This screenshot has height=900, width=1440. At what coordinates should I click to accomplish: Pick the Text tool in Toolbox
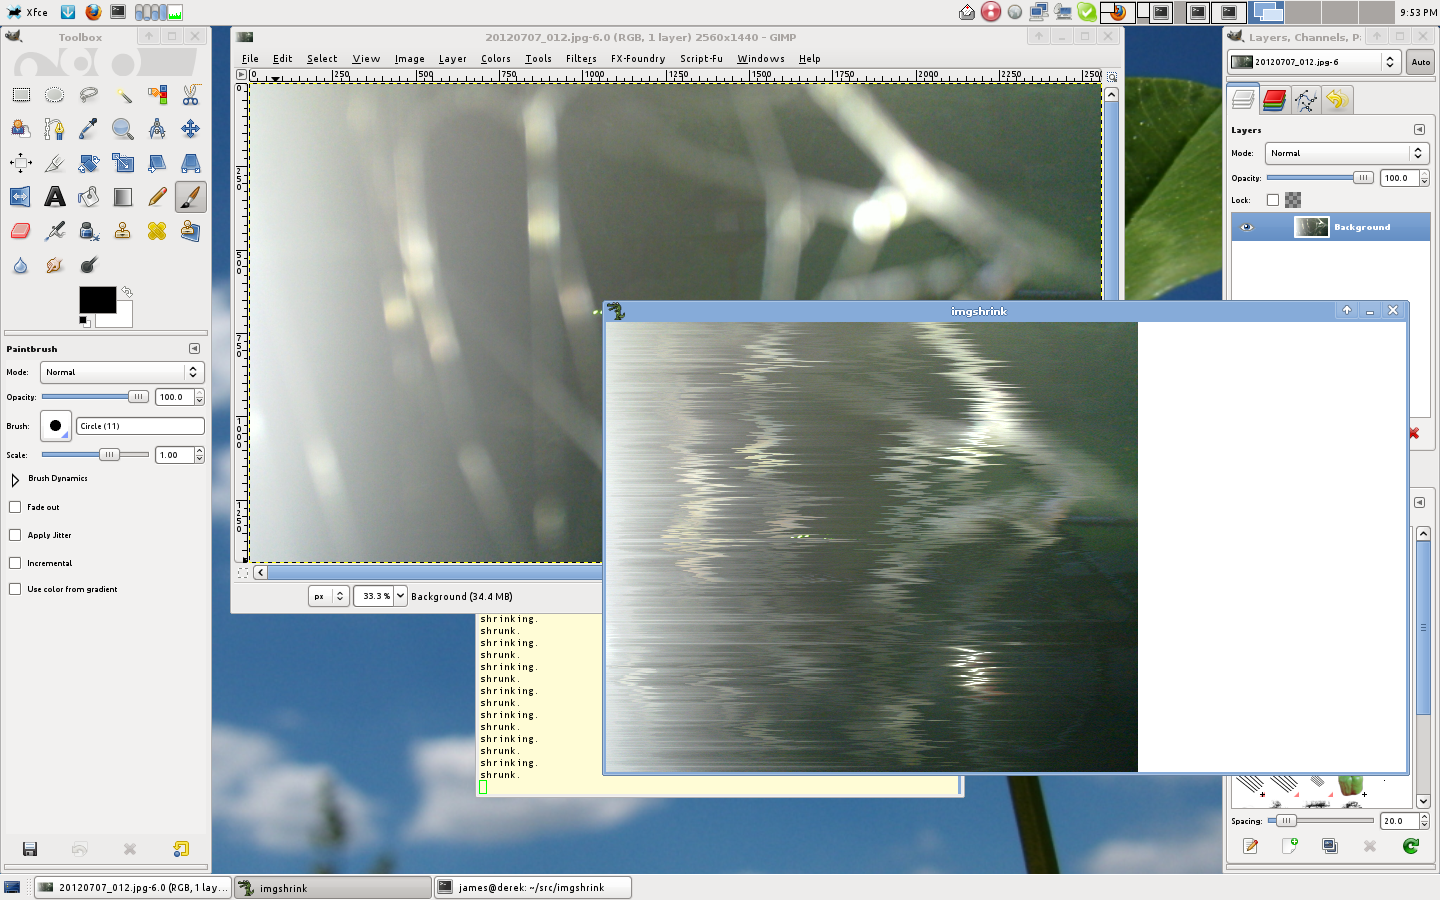coord(55,197)
